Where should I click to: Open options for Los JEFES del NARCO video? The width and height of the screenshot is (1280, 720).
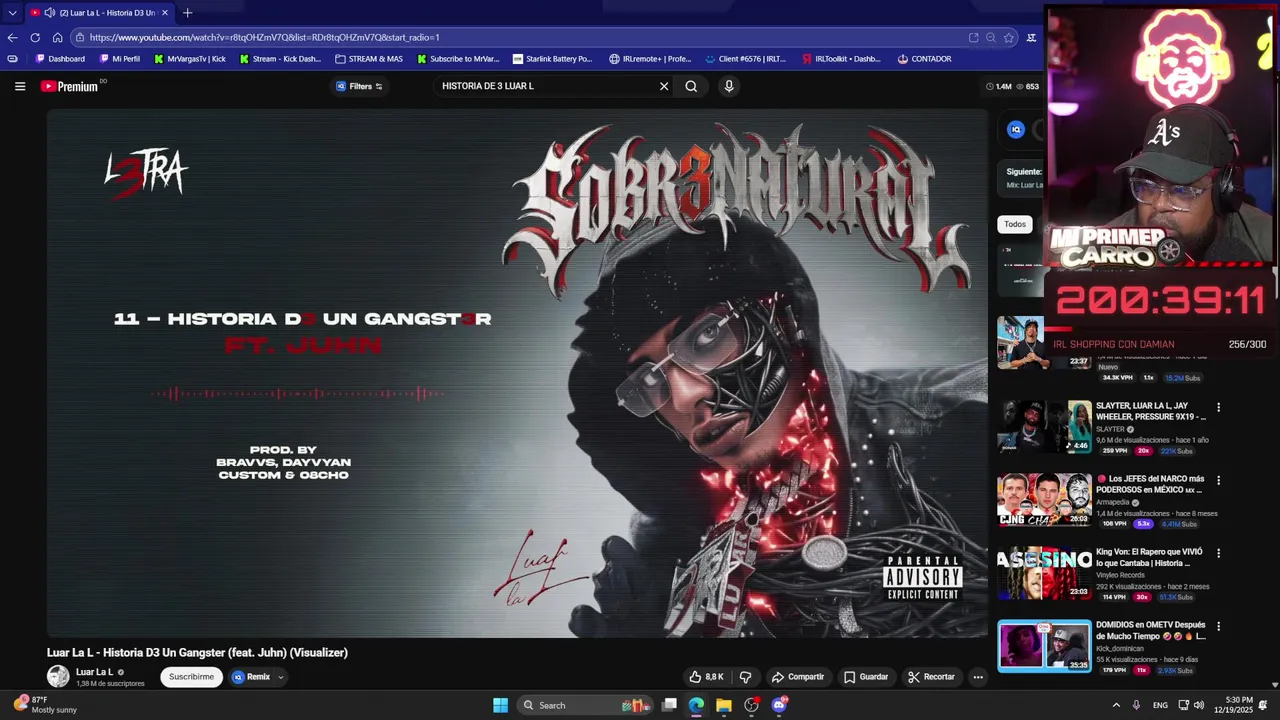1218,481
